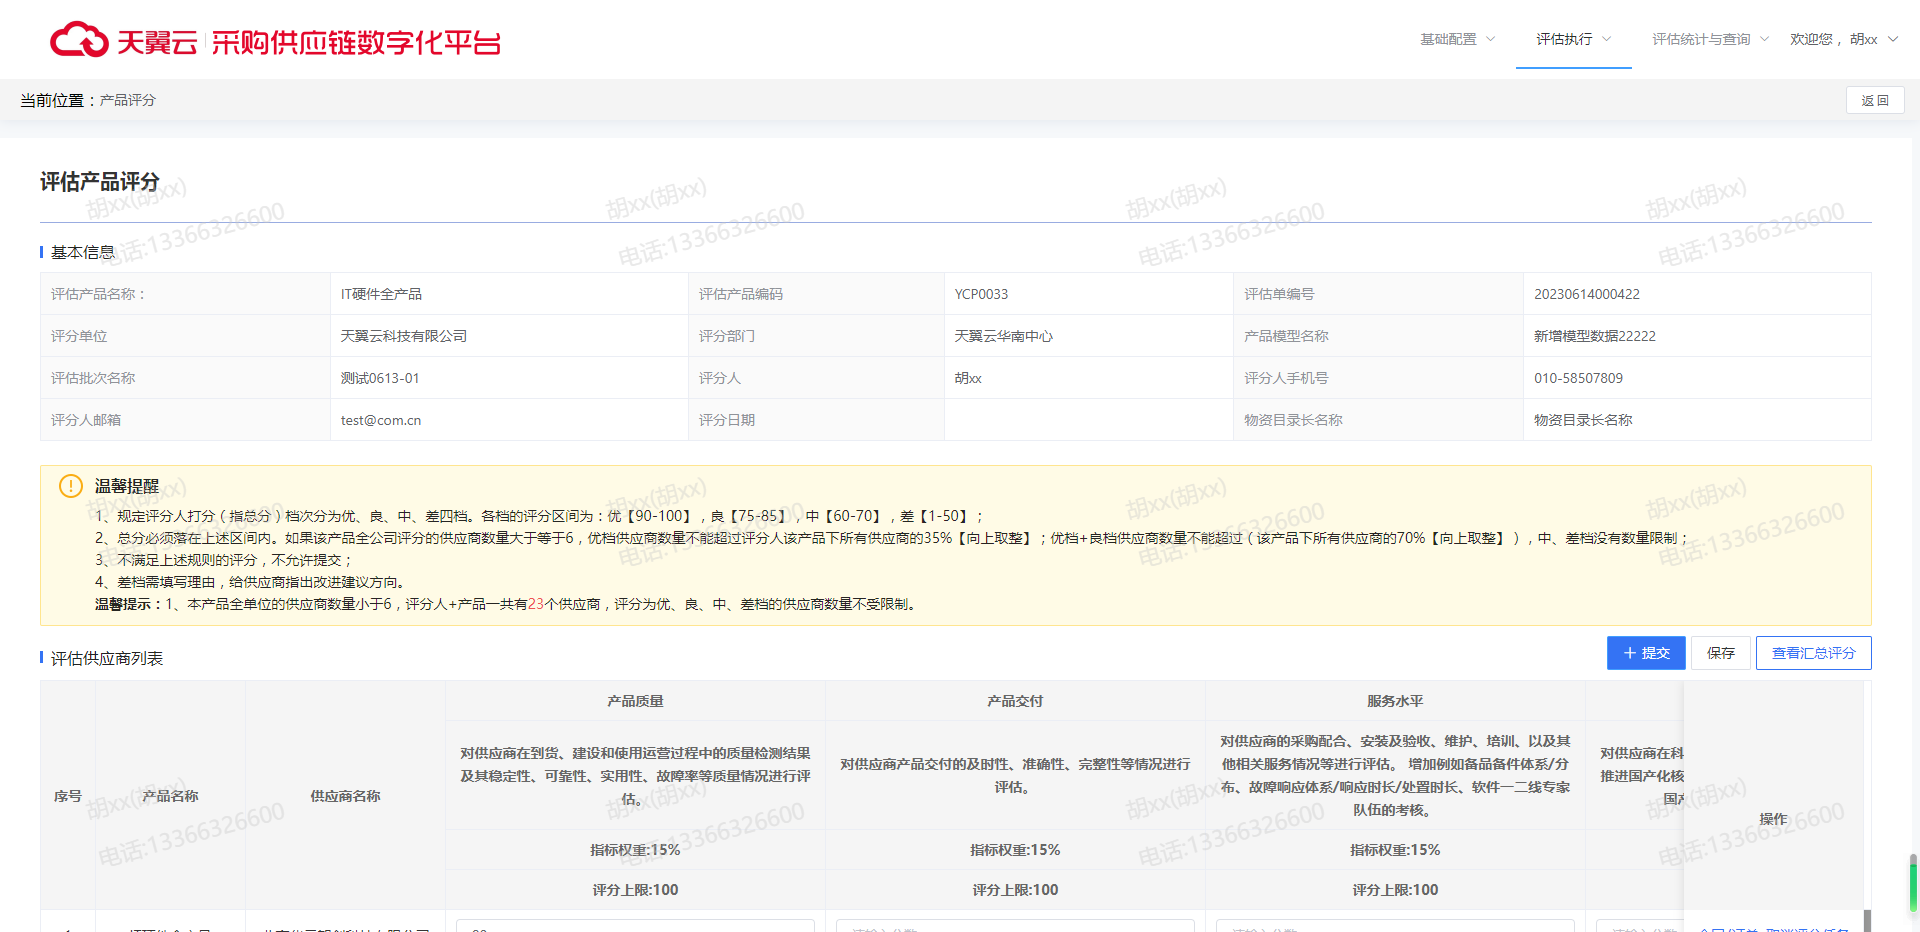
Task: Click the 产品名称 column header
Action: 170,796
